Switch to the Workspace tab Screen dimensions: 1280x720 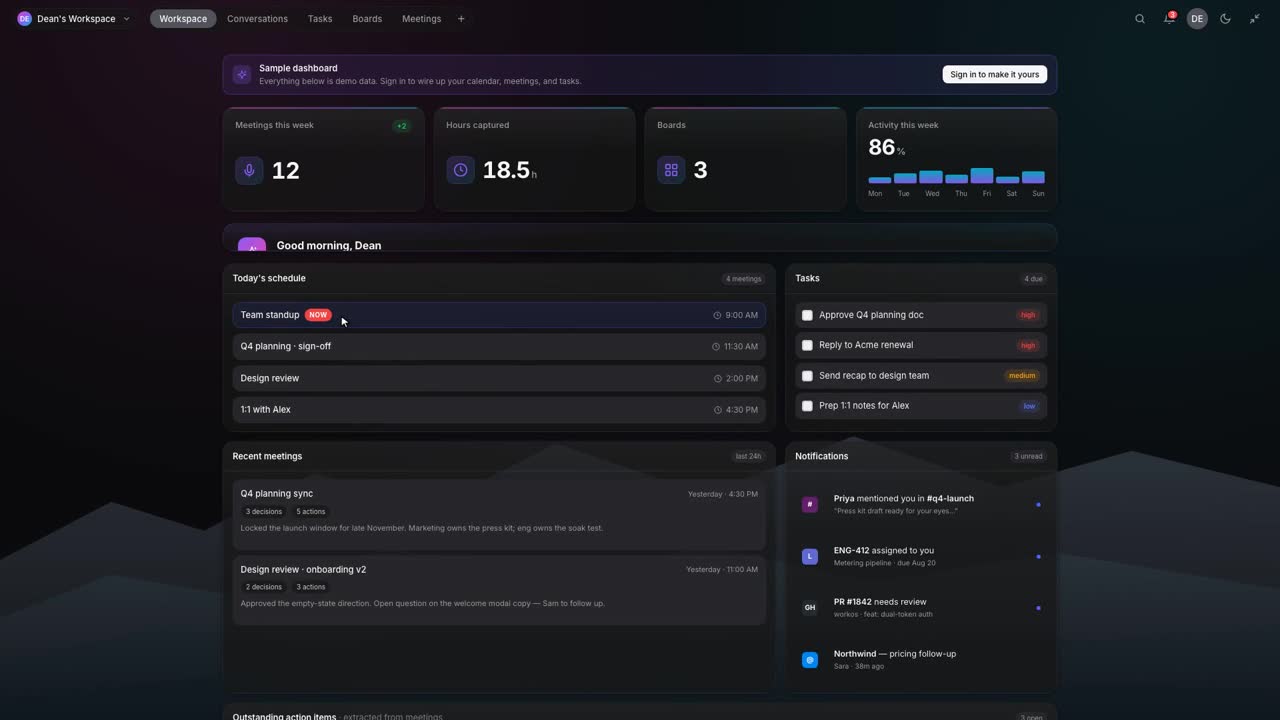point(183,19)
